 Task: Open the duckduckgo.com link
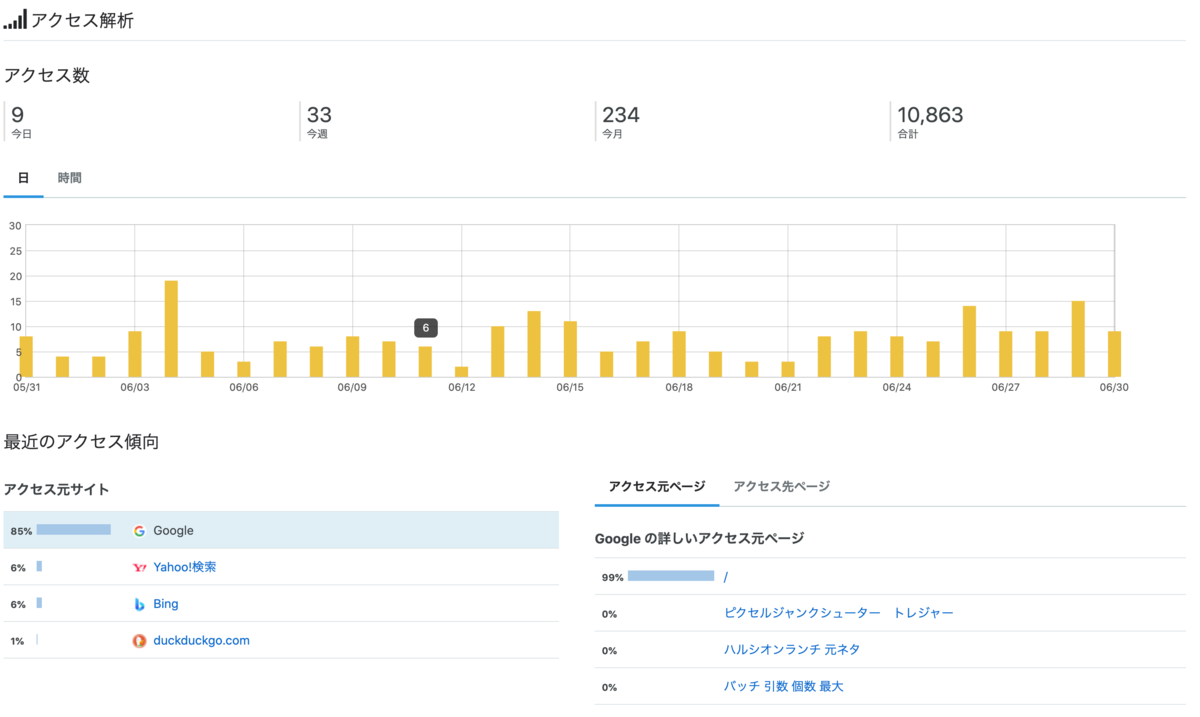[201, 640]
